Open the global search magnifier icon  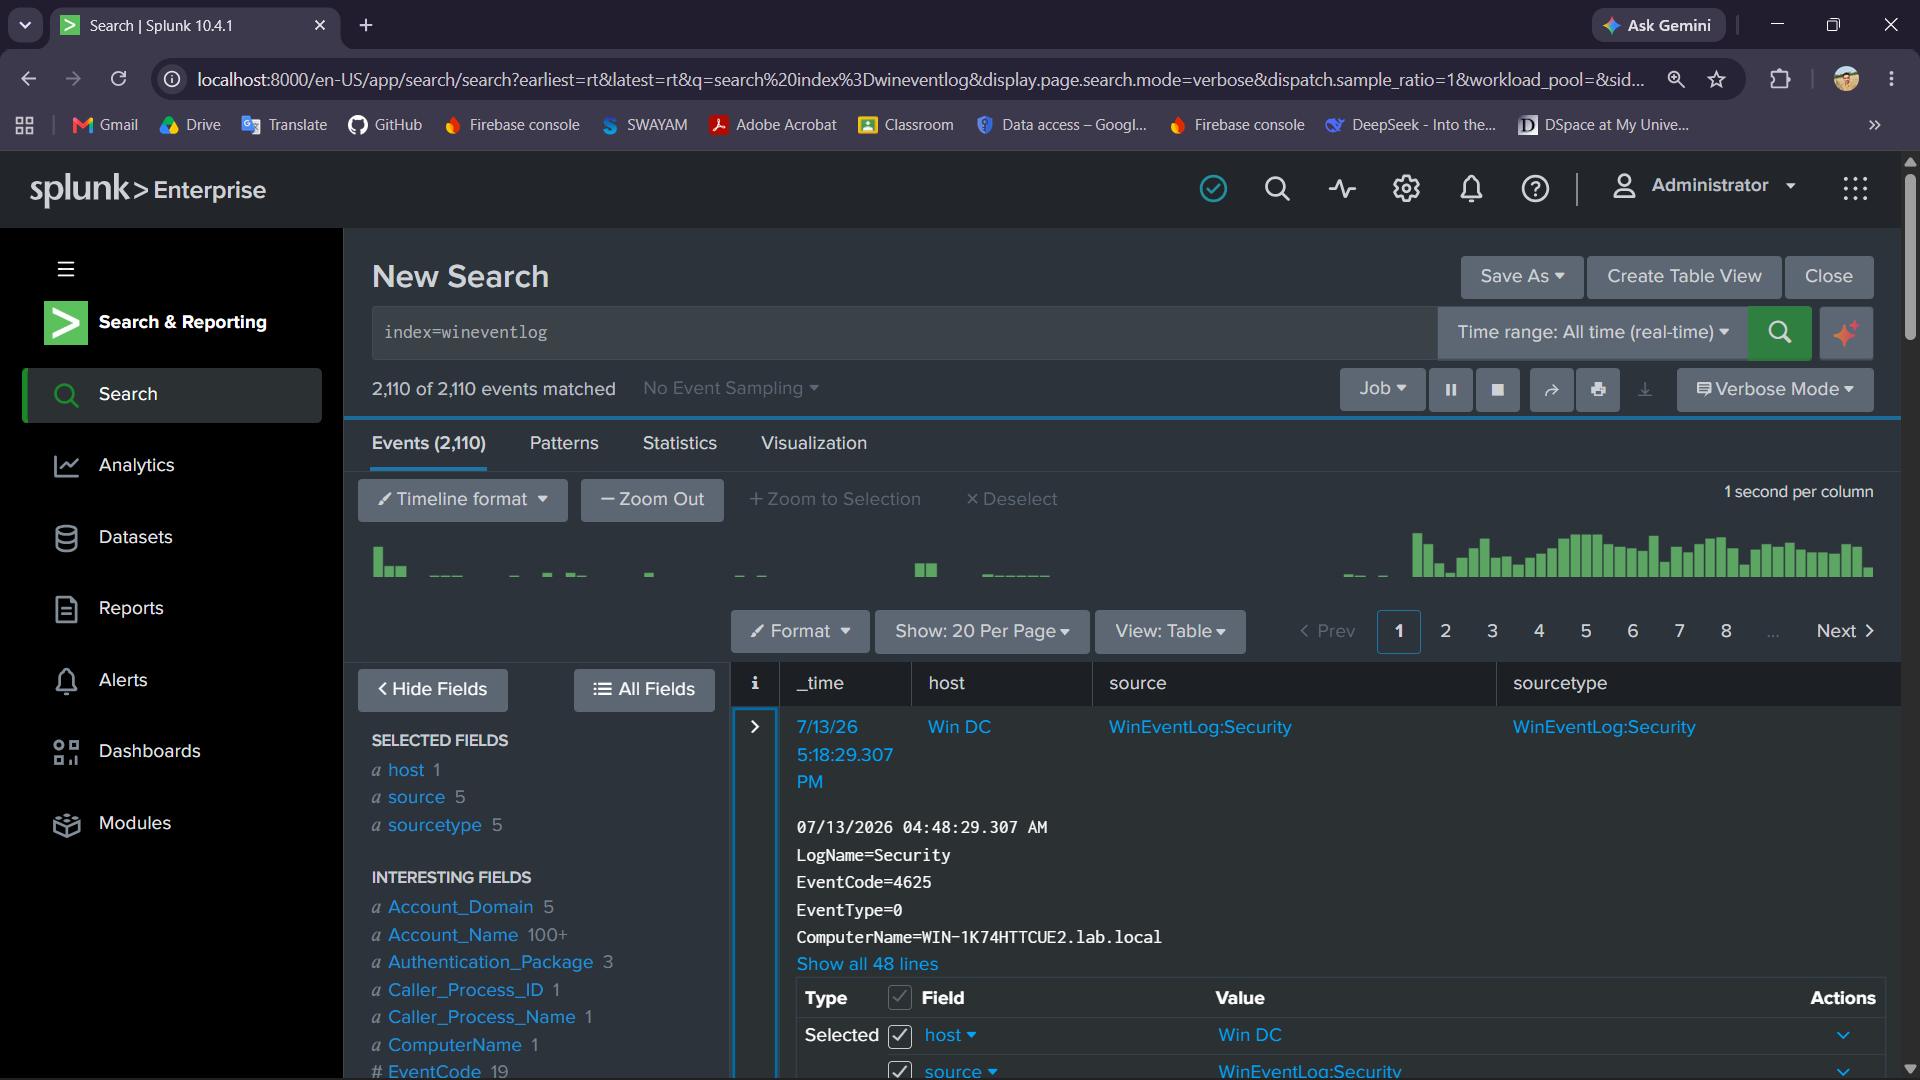click(x=1277, y=188)
